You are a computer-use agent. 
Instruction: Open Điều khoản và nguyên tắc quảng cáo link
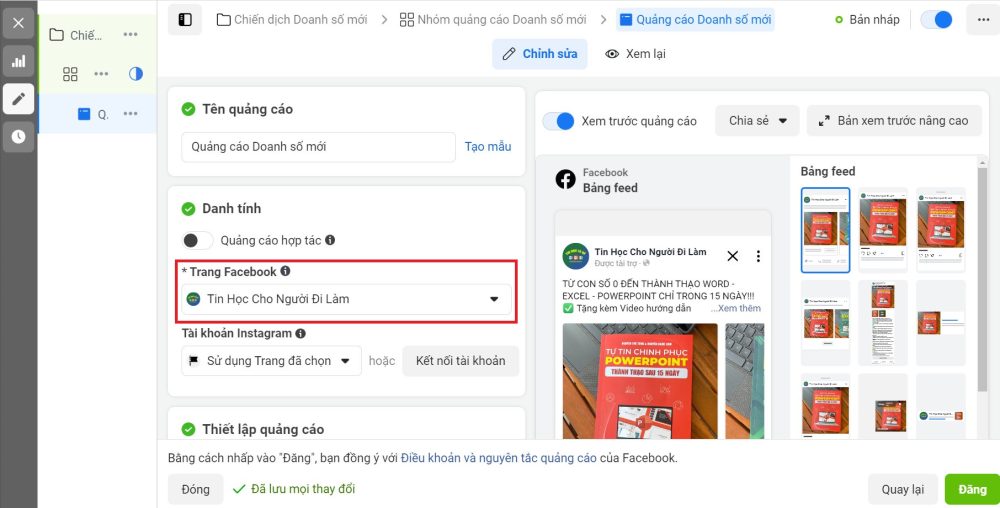pos(499,458)
